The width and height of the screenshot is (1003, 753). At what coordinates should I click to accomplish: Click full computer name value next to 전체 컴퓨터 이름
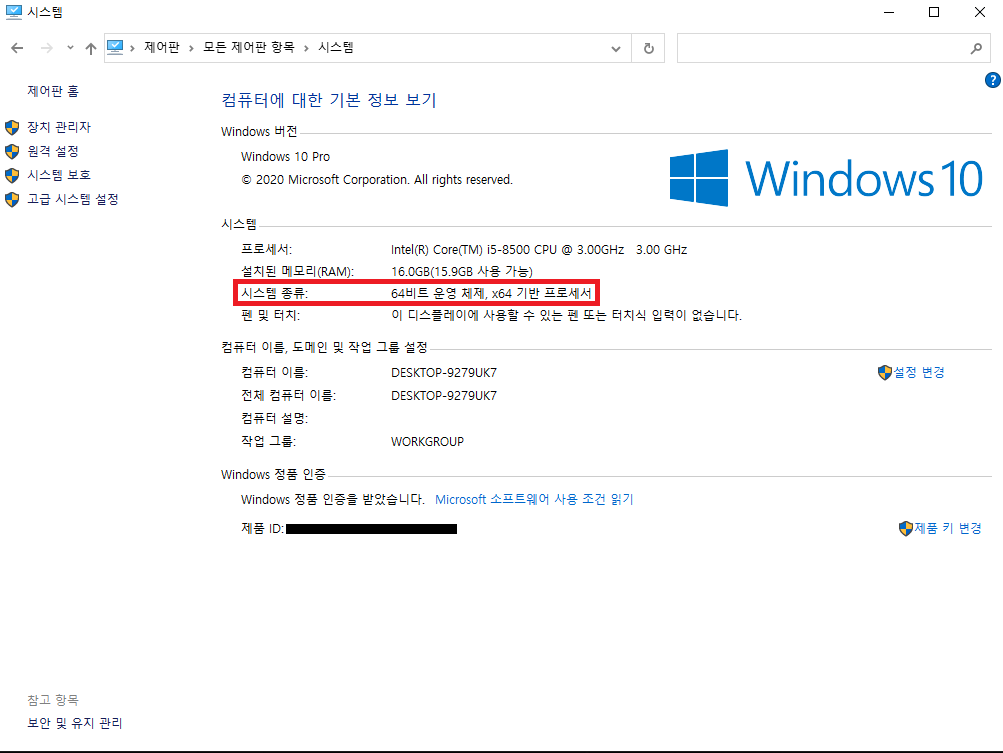coord(444,396)
